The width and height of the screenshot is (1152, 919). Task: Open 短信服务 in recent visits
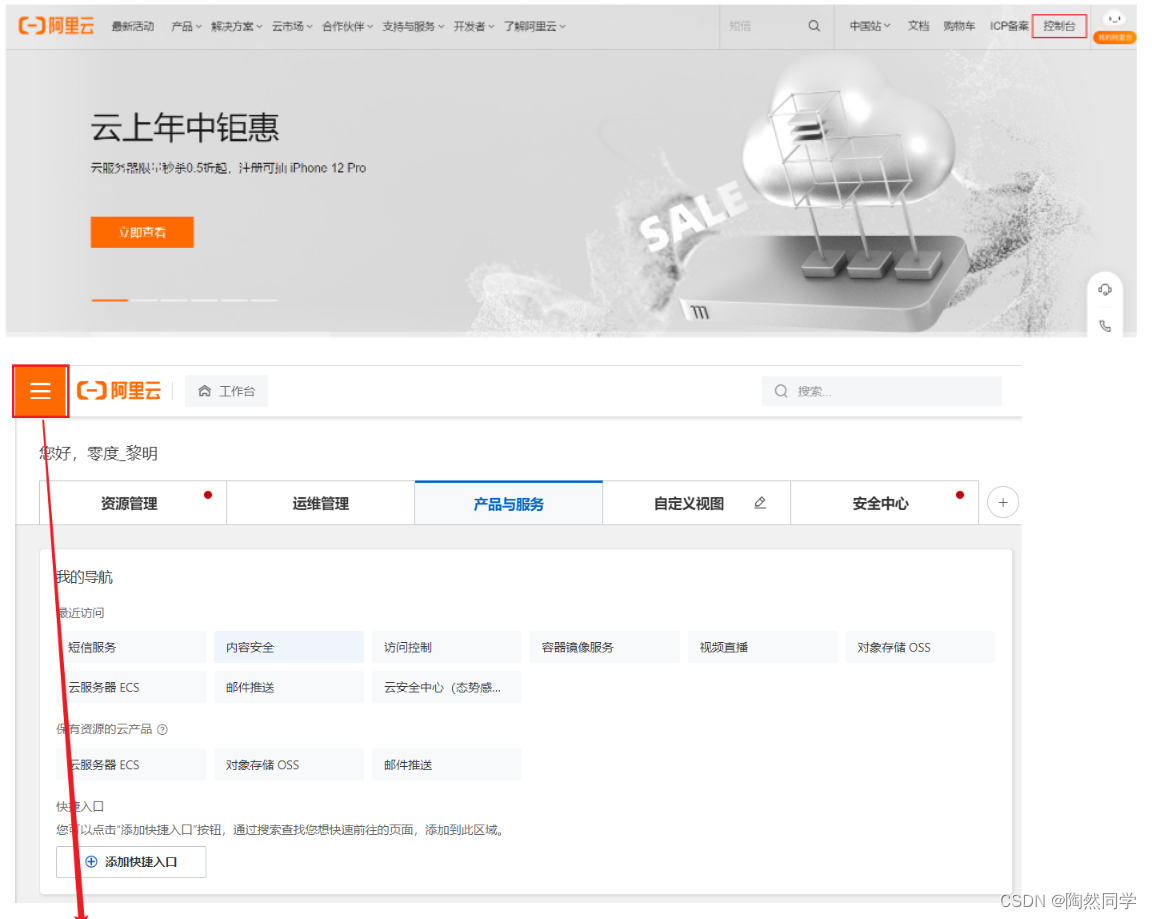click(x=132, y=647)
